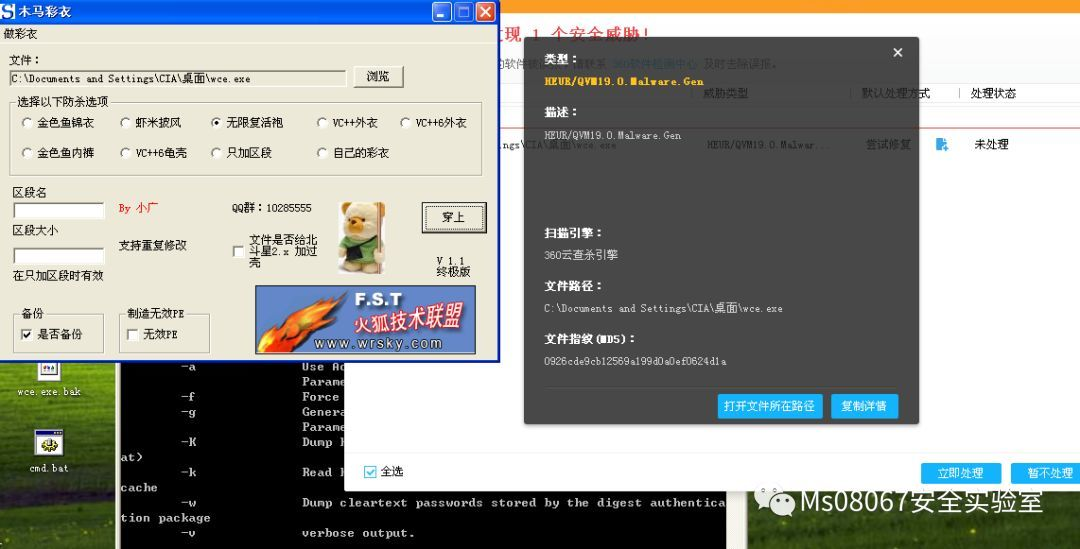This screenshot has width=1080, height=549.
Task: Click the teddy bear image
Action: click(362, 237)
